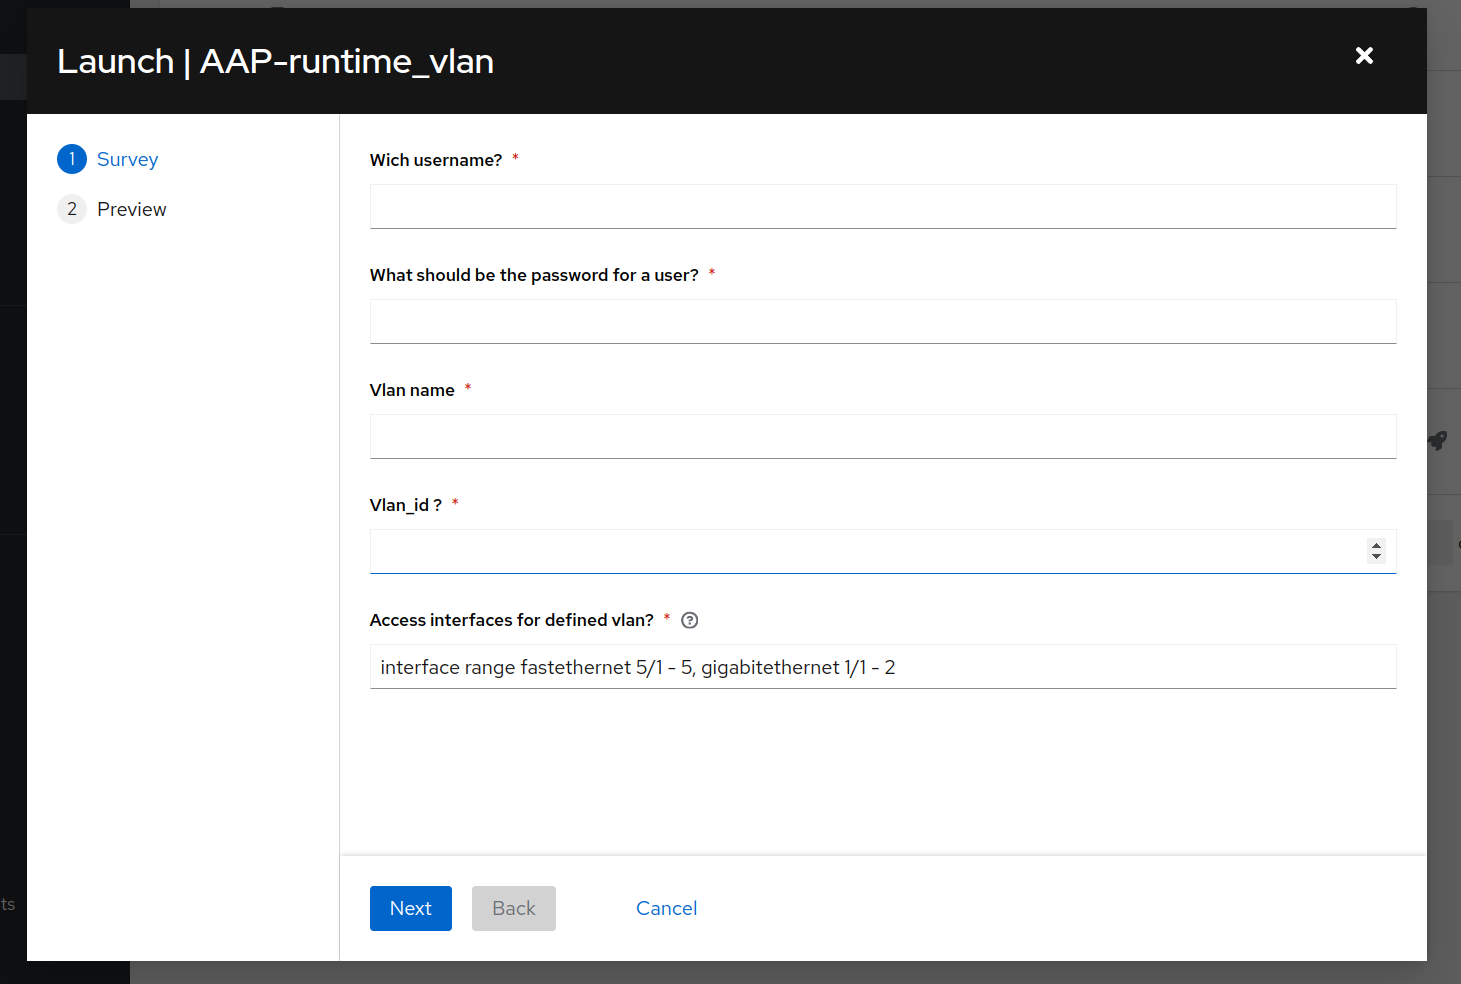This screenshot has width=1461, height=984.
Task: Focus the Vlan name input box
Action: pyautogui.click(x=882, y=437)
